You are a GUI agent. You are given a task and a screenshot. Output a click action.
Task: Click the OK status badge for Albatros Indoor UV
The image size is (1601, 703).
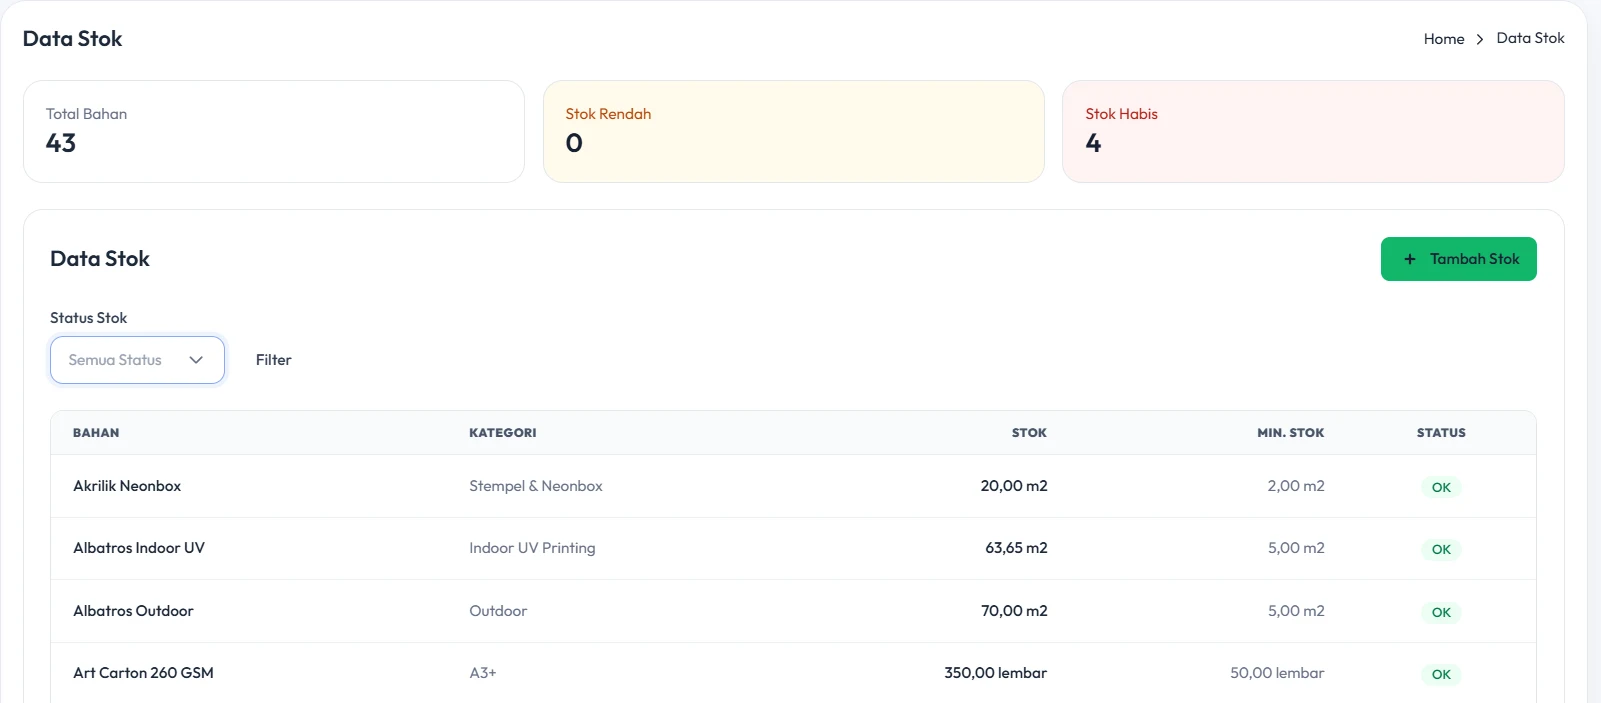[x=1441, y=550]
